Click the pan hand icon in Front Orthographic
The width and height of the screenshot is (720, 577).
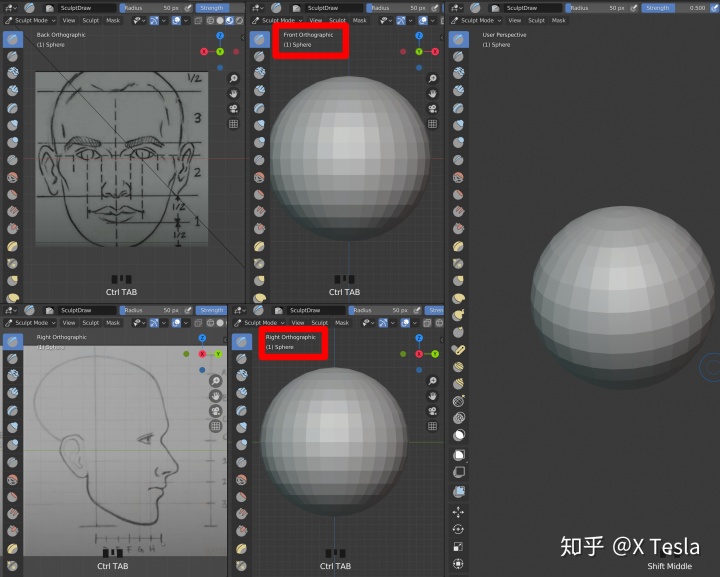[432, 94]
